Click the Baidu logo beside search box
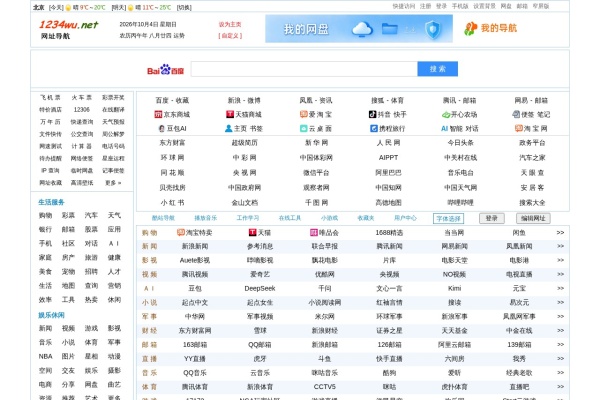The image size is (600, 400). [165, 70]
